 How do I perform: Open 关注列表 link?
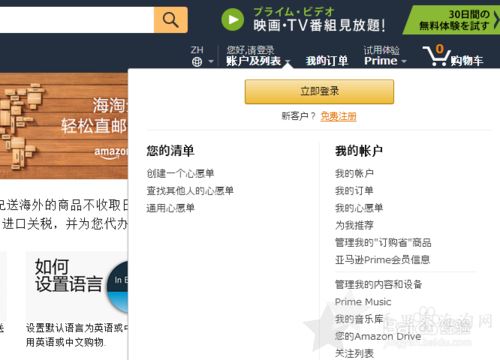tap(354, 353)
